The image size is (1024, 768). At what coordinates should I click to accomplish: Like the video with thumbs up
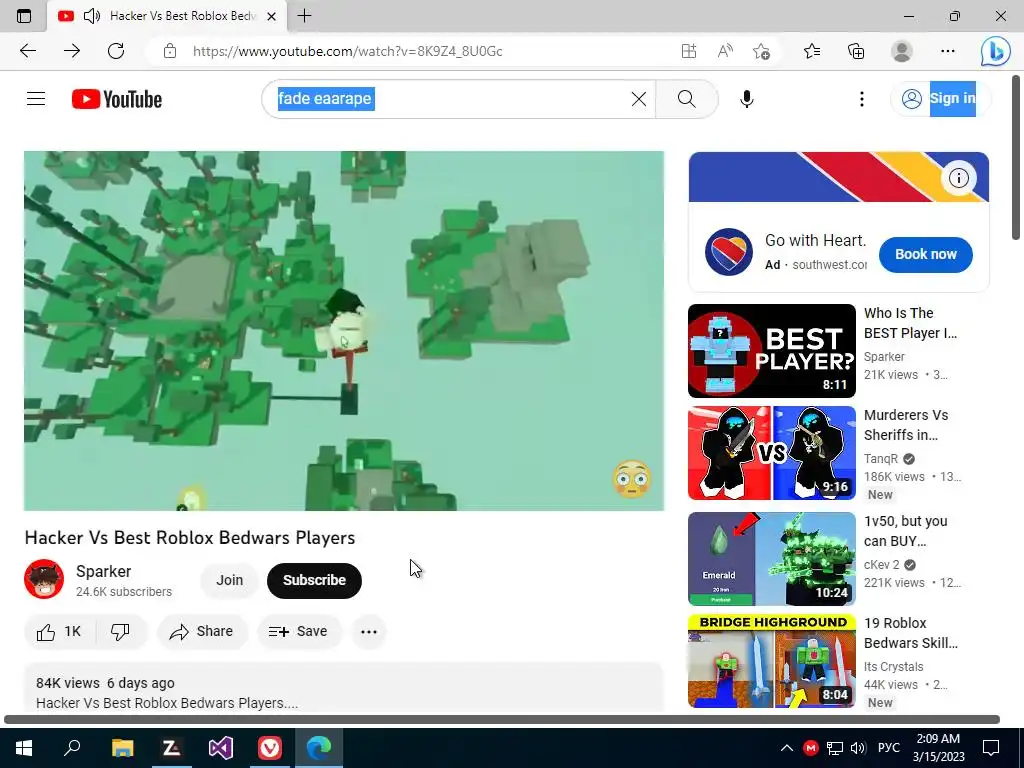tap(59, 632)
